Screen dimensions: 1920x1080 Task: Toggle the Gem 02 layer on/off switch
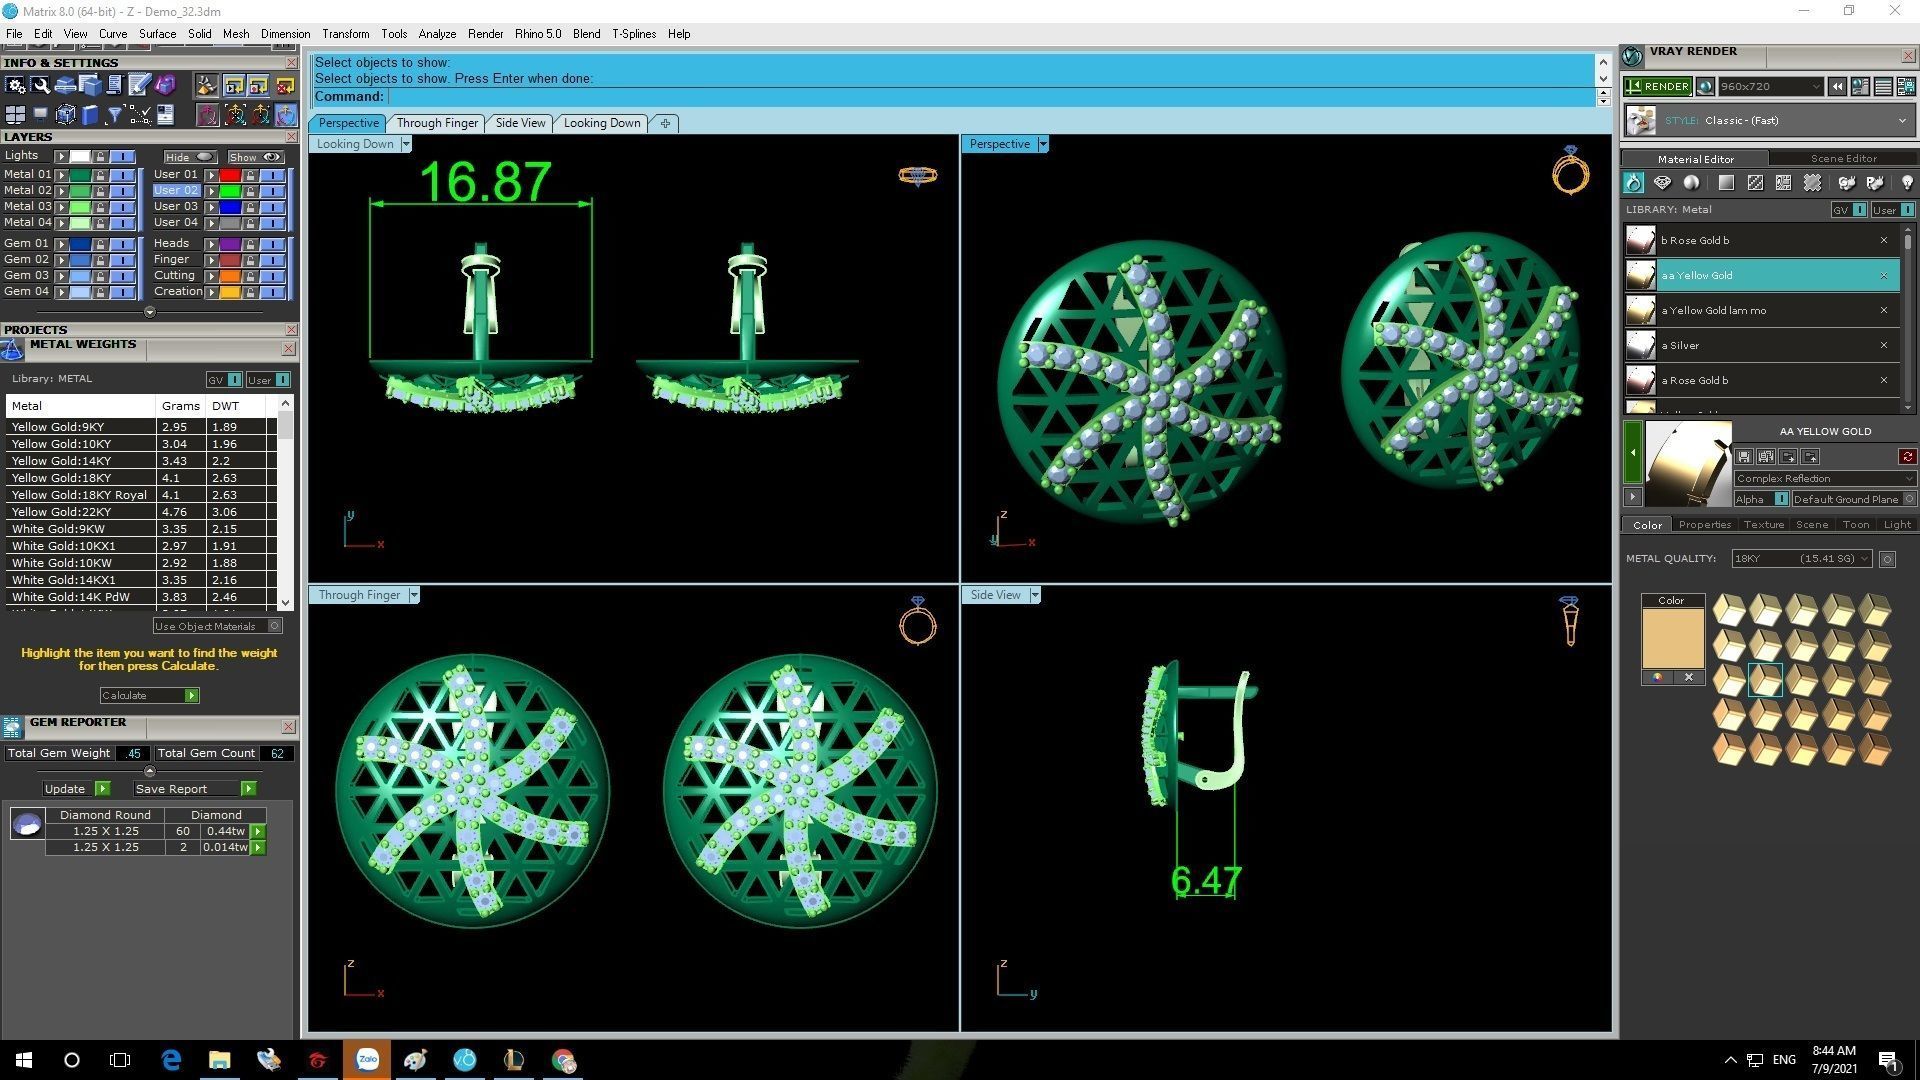tap(122, 260)
